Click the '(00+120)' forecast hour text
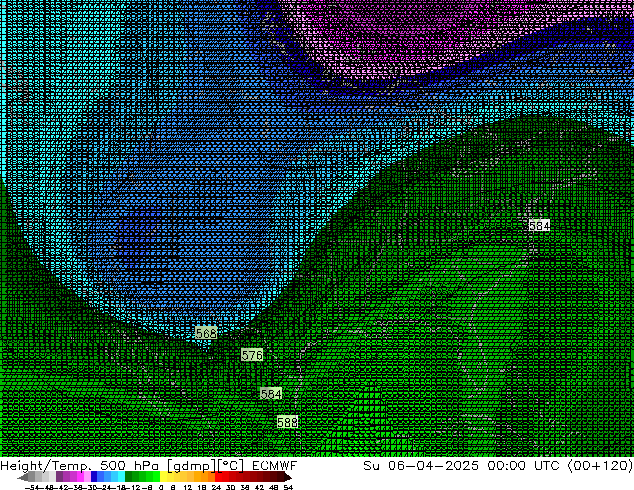 pos(600,465)
